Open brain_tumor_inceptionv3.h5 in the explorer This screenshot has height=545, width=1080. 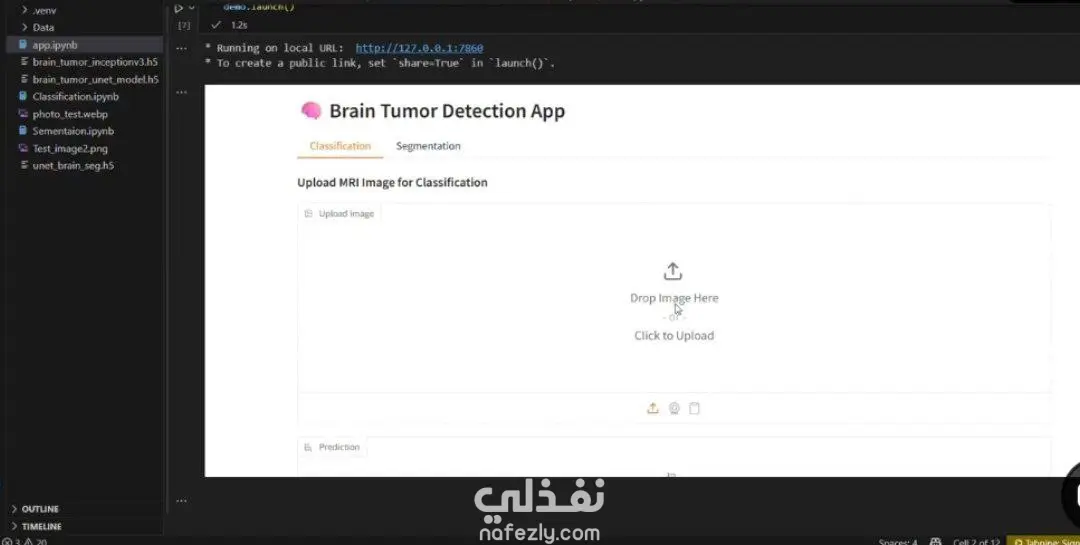[95, 62]
